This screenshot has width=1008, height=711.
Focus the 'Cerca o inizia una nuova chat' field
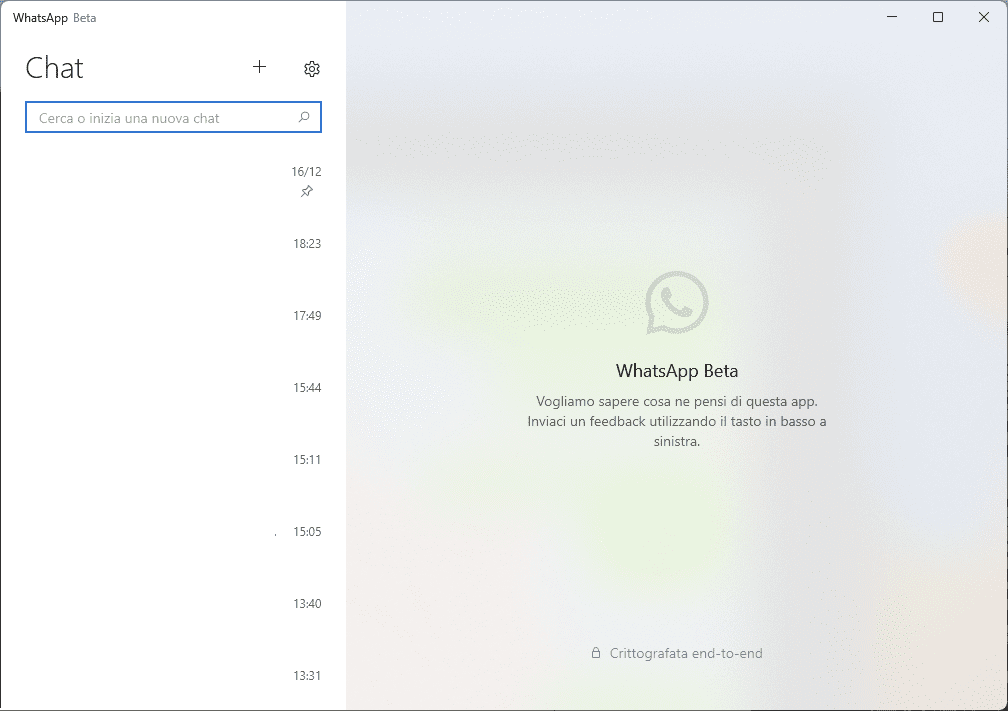pos(160,118)
